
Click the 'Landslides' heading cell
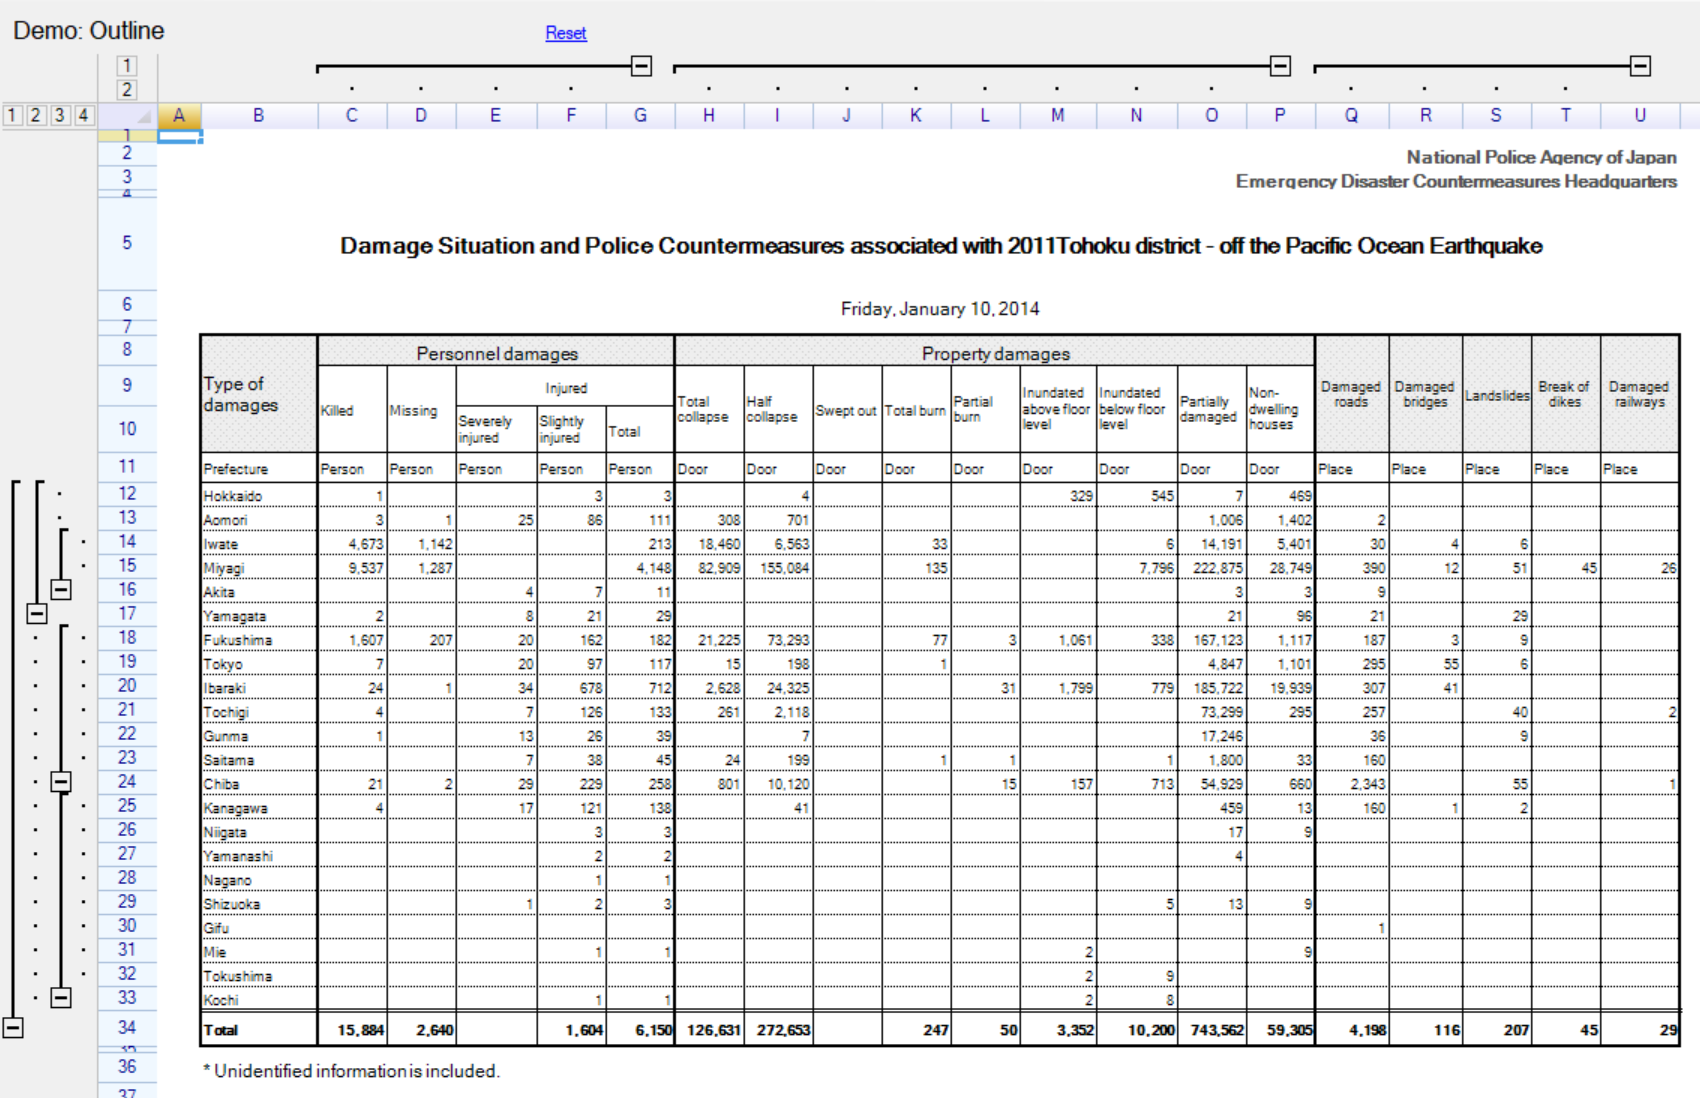tap(1497, 394)
